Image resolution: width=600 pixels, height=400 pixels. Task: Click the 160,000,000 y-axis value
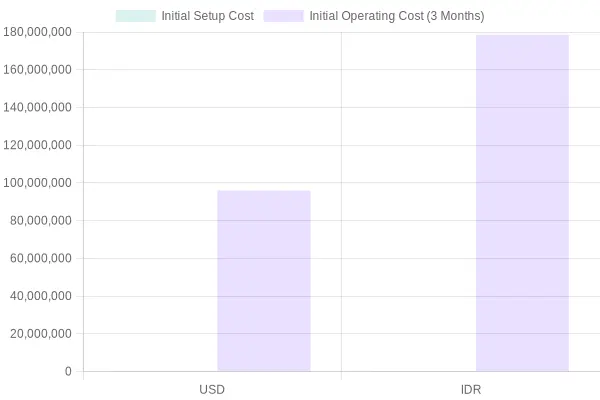(x=38, y=70)
